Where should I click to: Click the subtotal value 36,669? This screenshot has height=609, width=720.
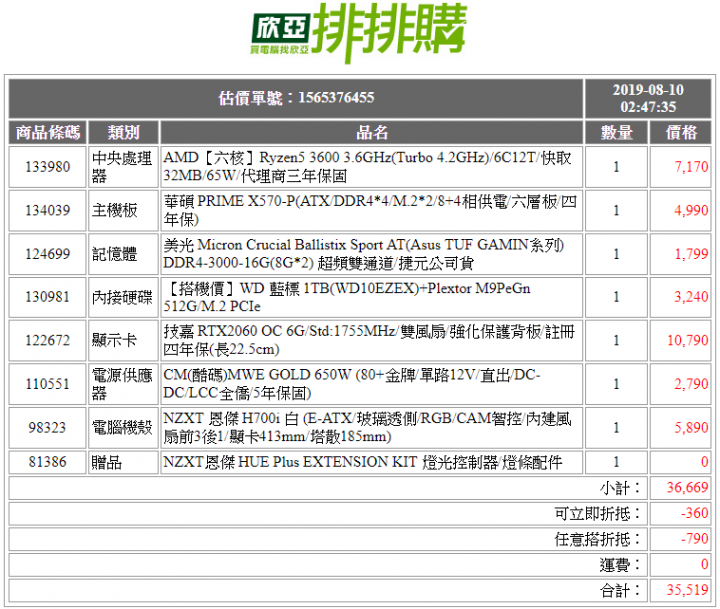click(687, 488)
